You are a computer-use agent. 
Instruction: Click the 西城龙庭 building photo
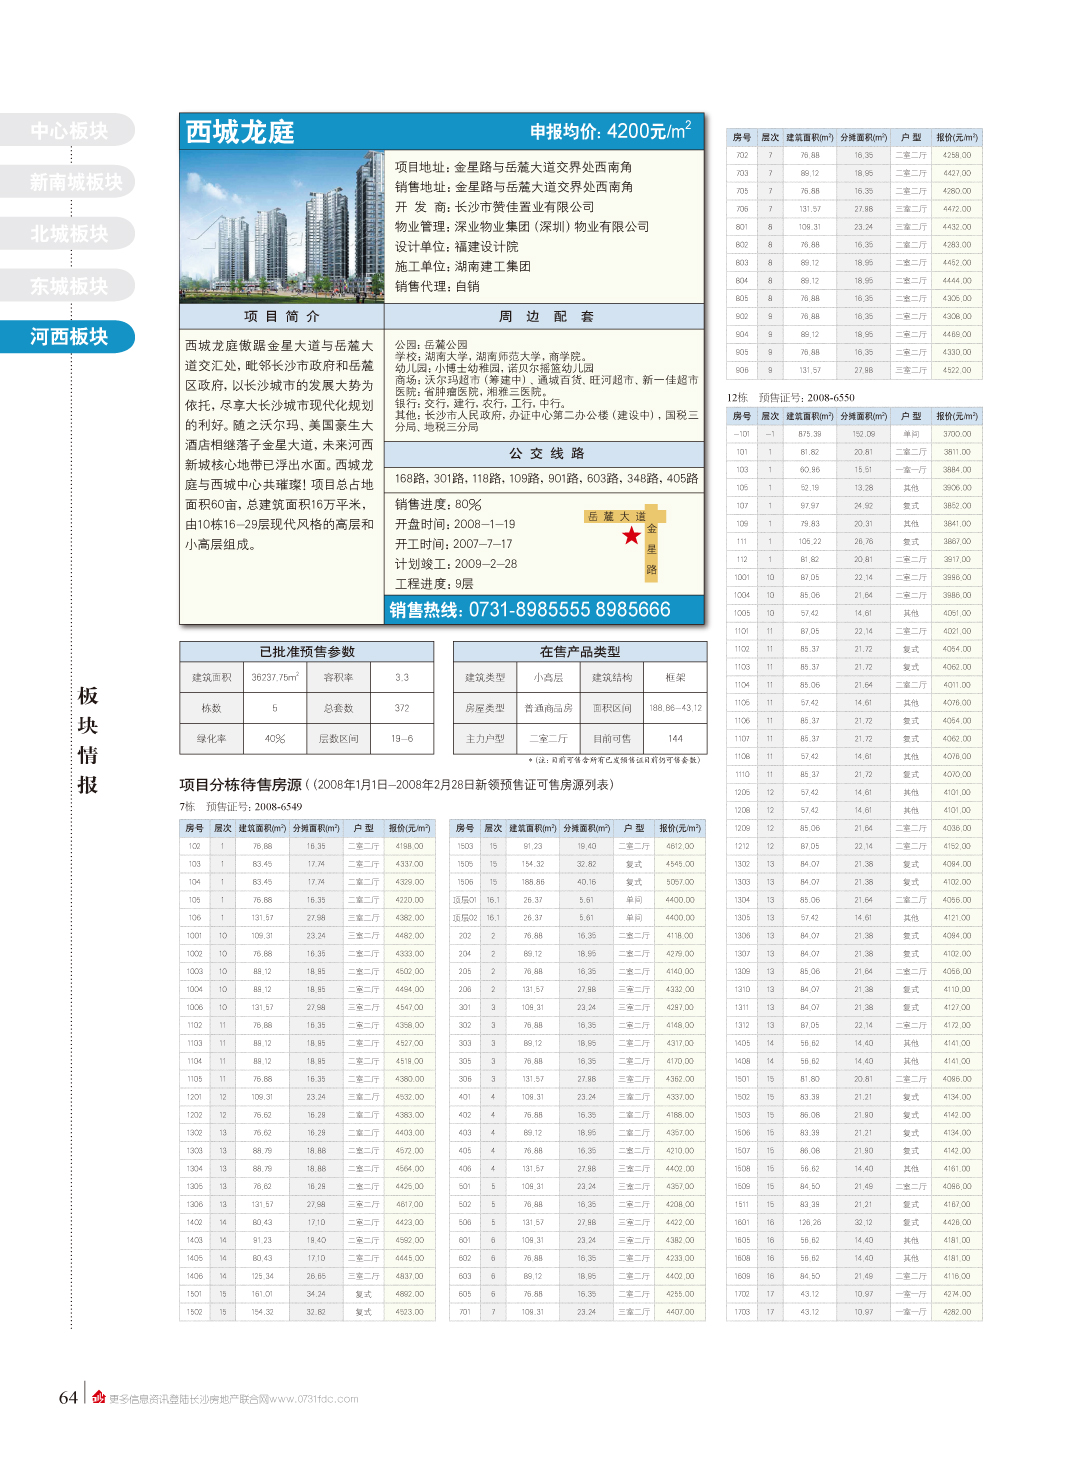281,227
